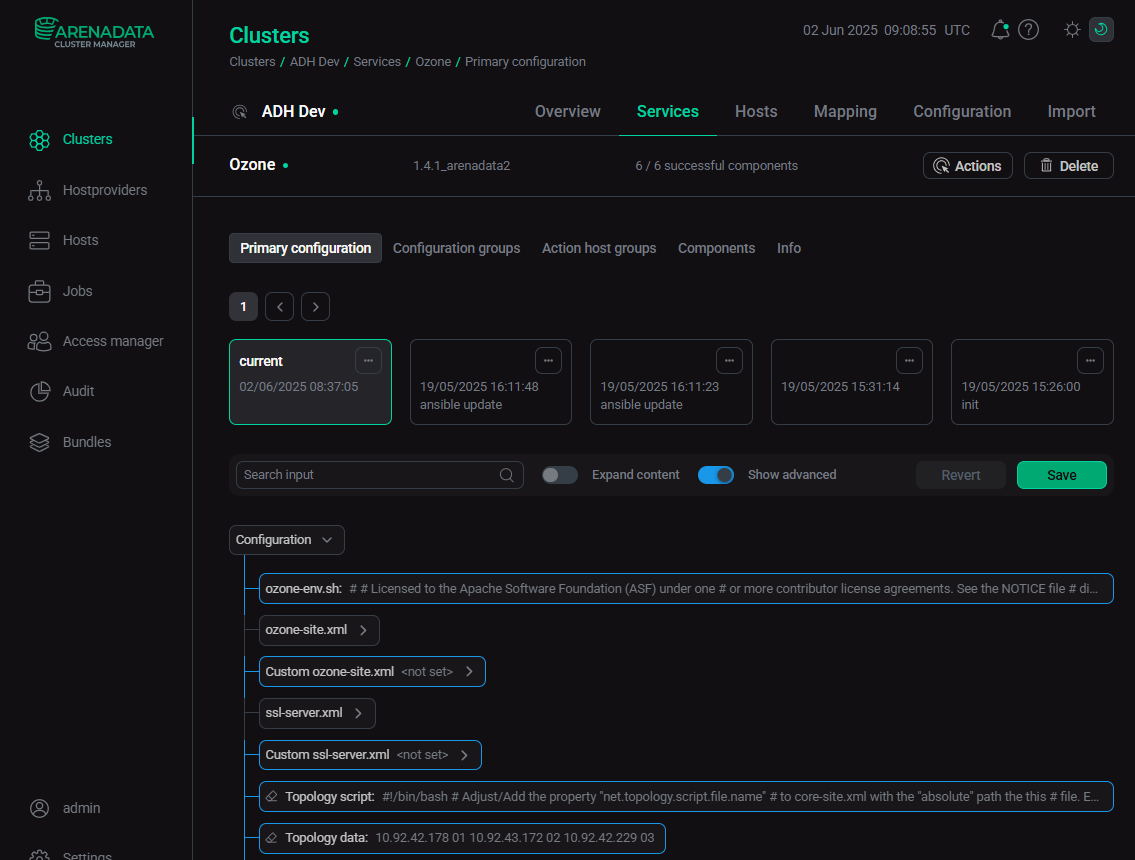
Task: Click the eraser icon next to Topology data
Action: [271, 838]
